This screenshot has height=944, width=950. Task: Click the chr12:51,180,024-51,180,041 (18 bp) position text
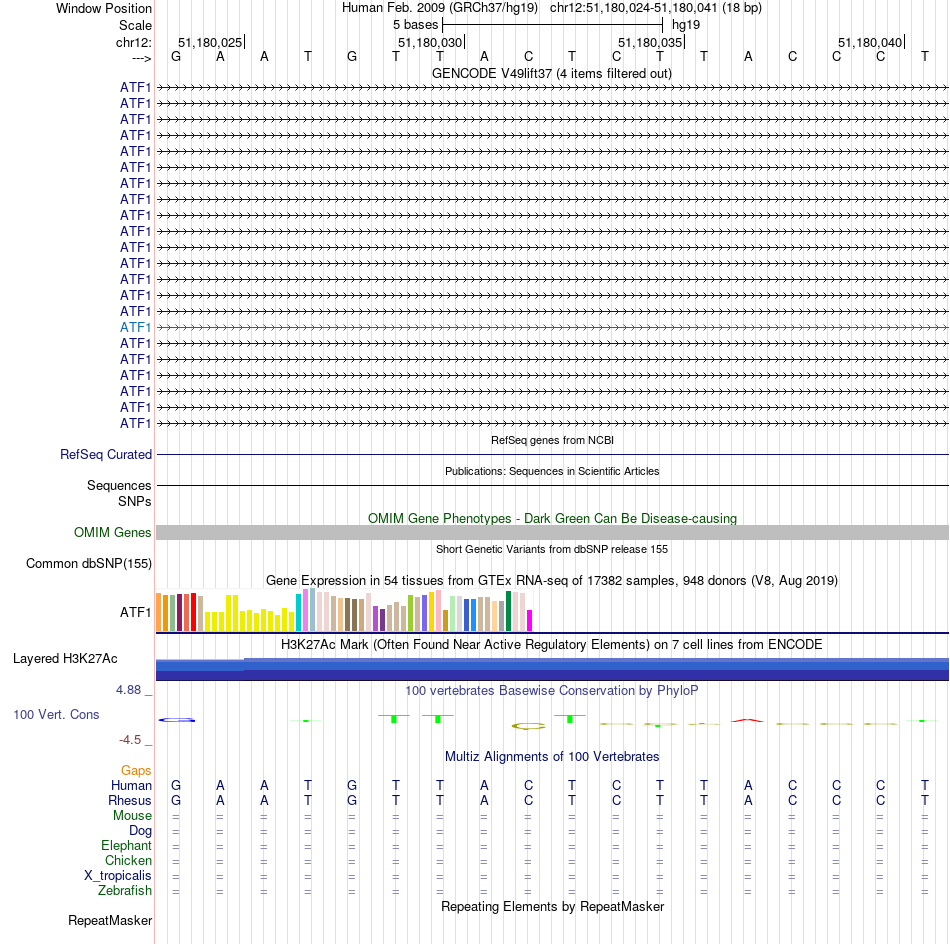(x=656, y=8)
